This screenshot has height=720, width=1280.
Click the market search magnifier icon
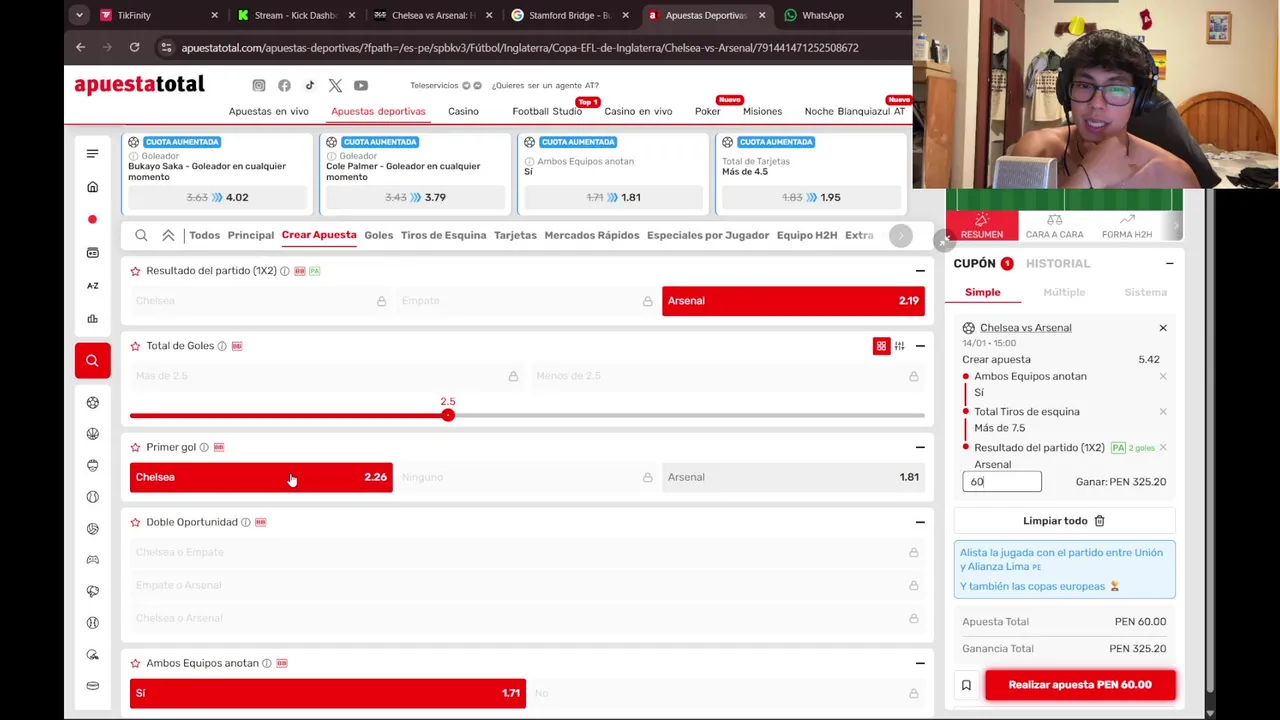(141, 235)
